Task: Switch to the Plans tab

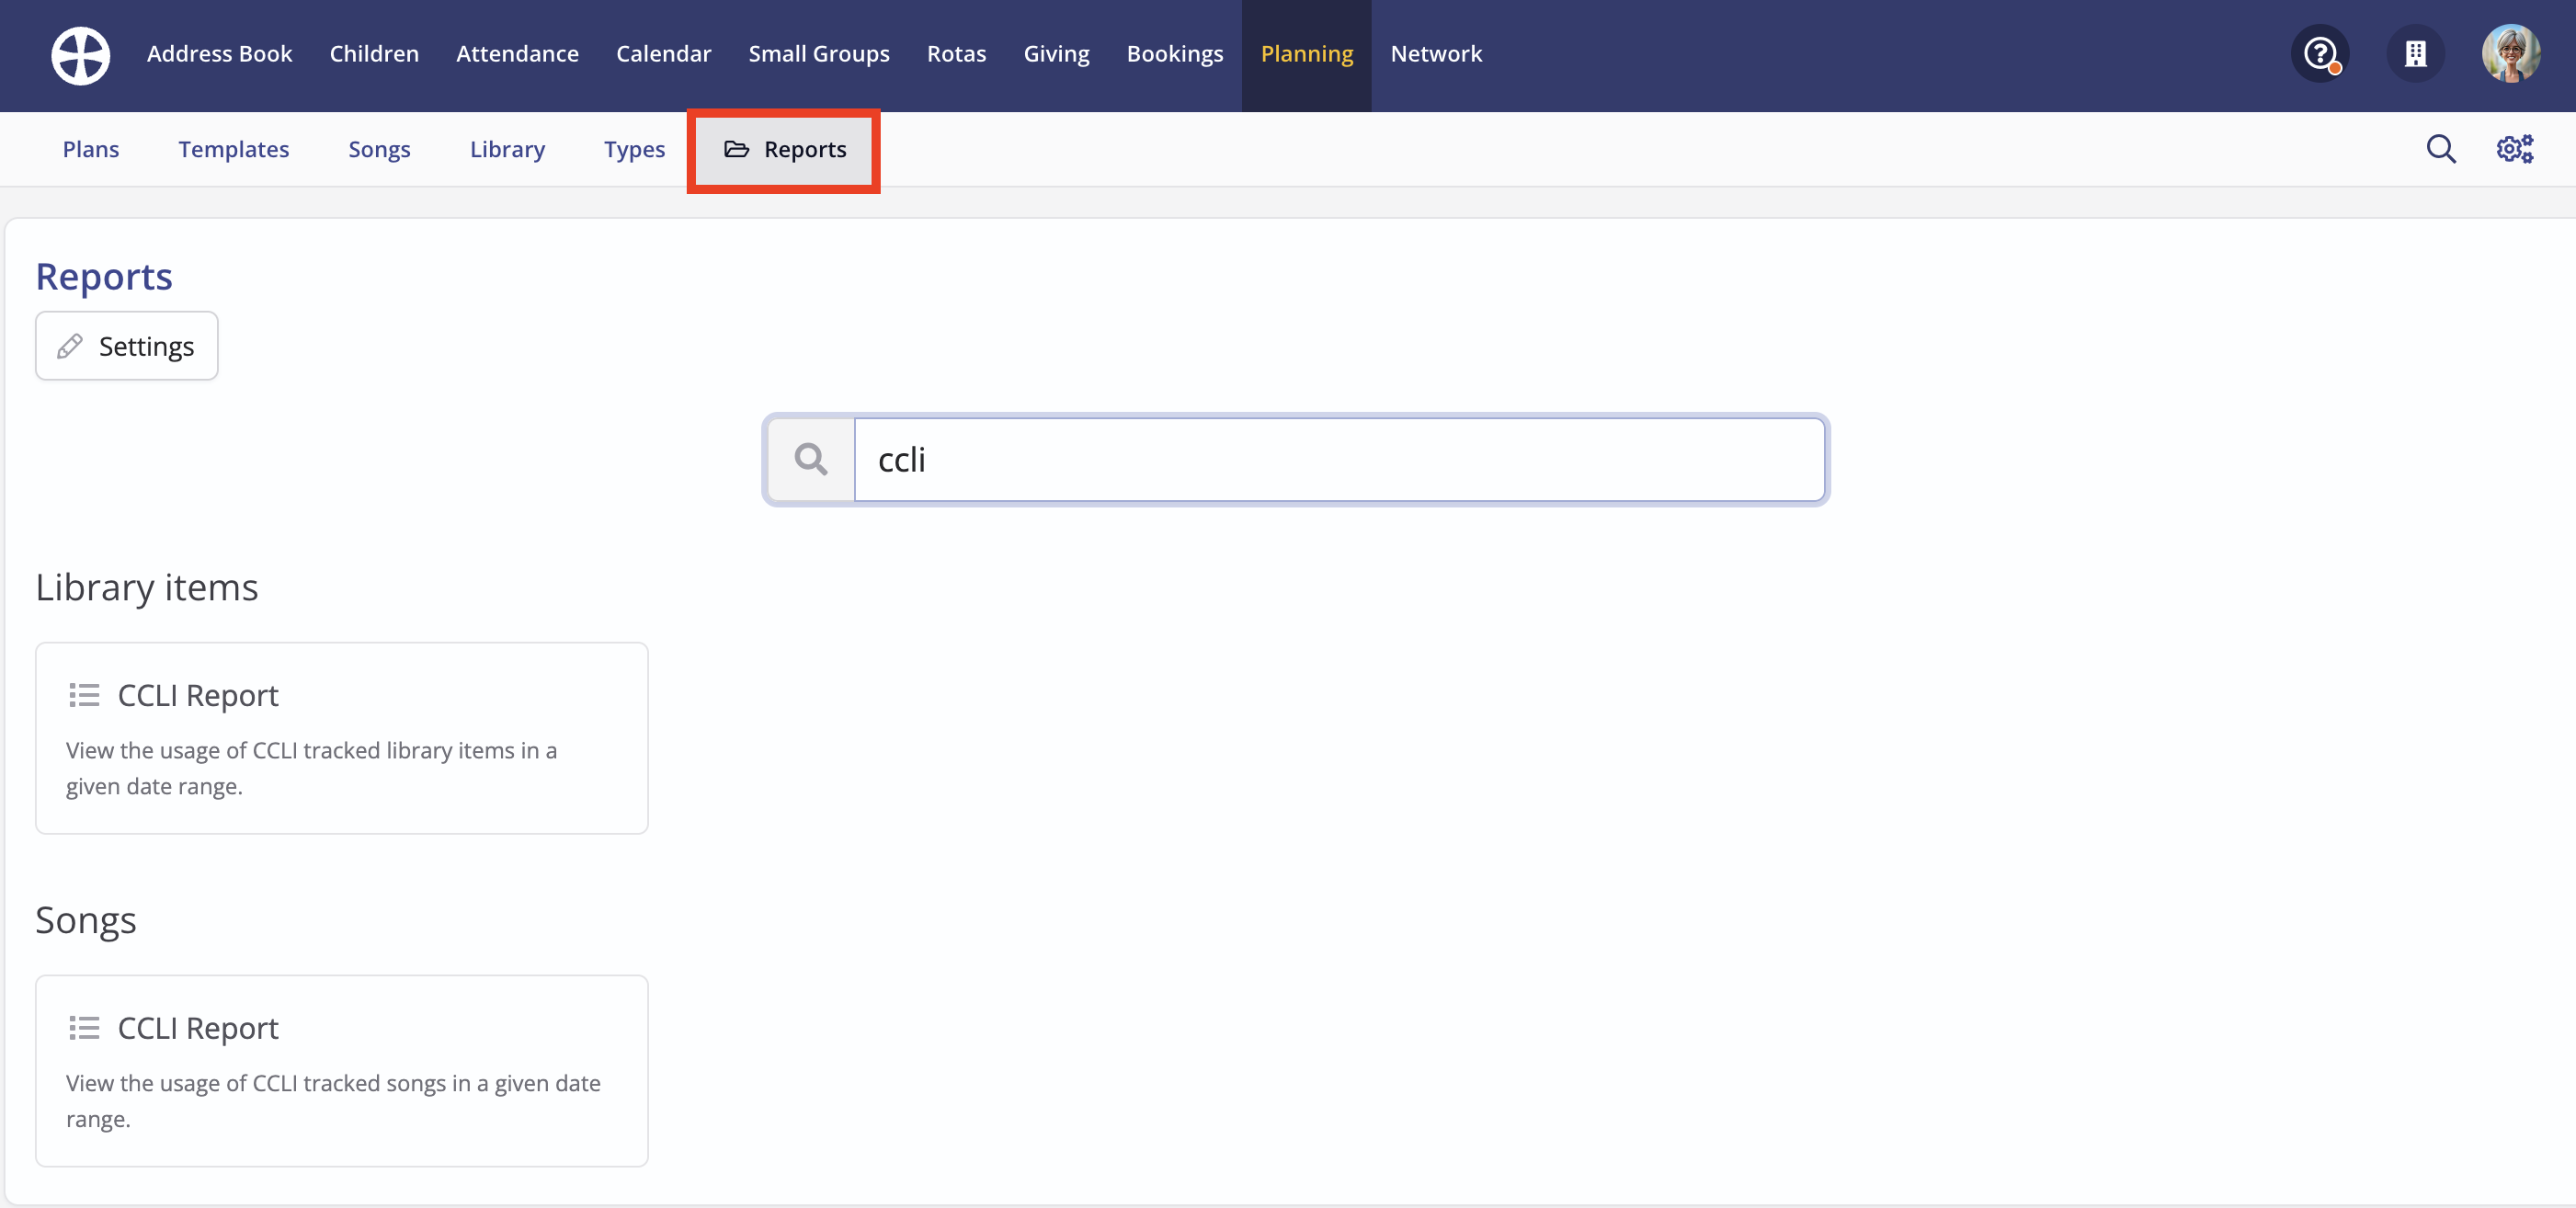Action: coord(91,149)
